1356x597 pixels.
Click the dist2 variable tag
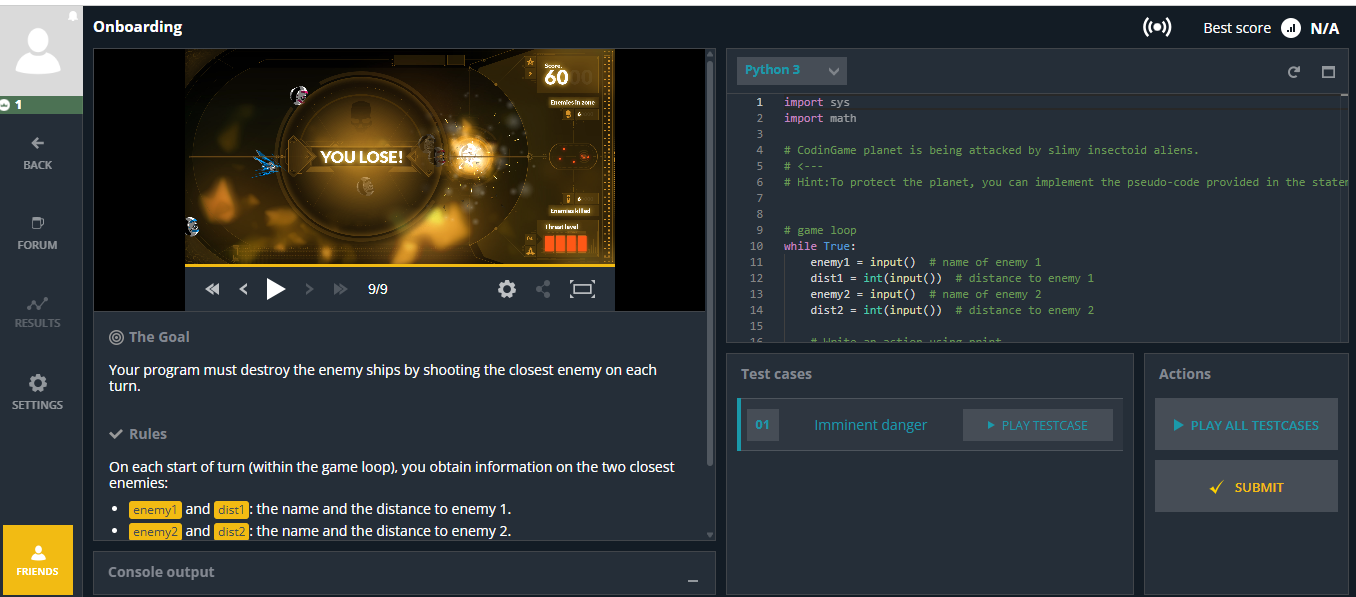[x=231, y=532]
